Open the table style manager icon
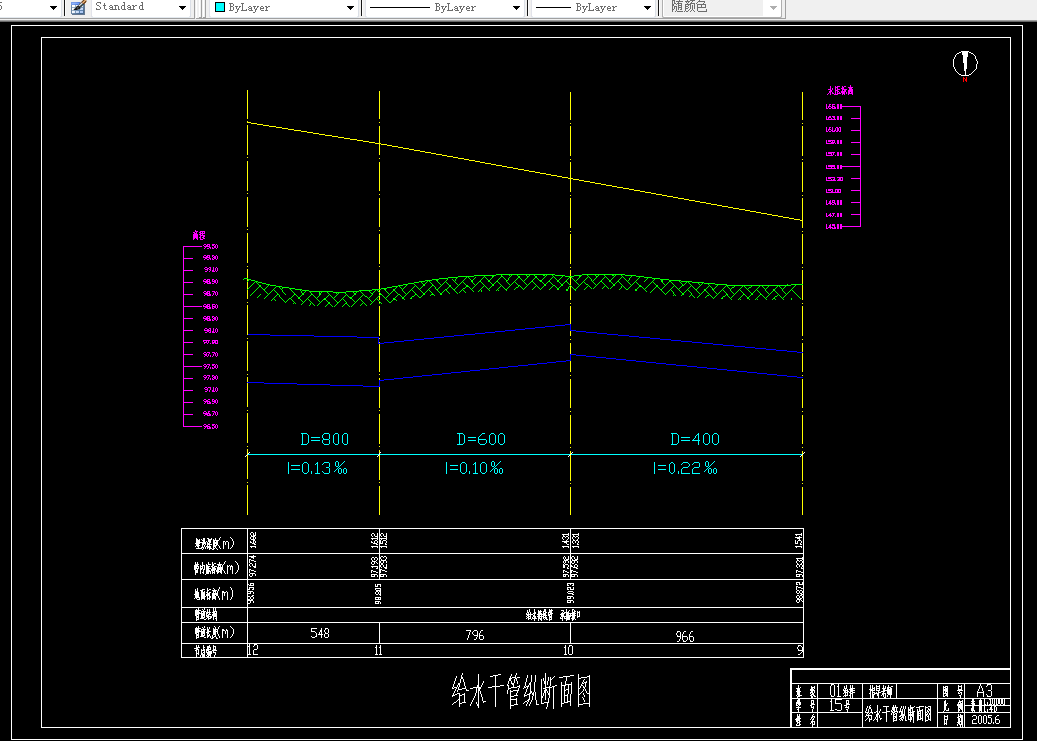Viewport: 1037px width, 741px height. pyautogui.click(x=79, y=7)
